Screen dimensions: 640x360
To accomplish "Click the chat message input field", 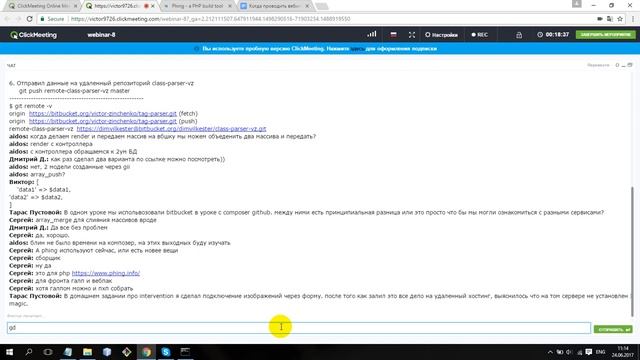I will point(299,328).
